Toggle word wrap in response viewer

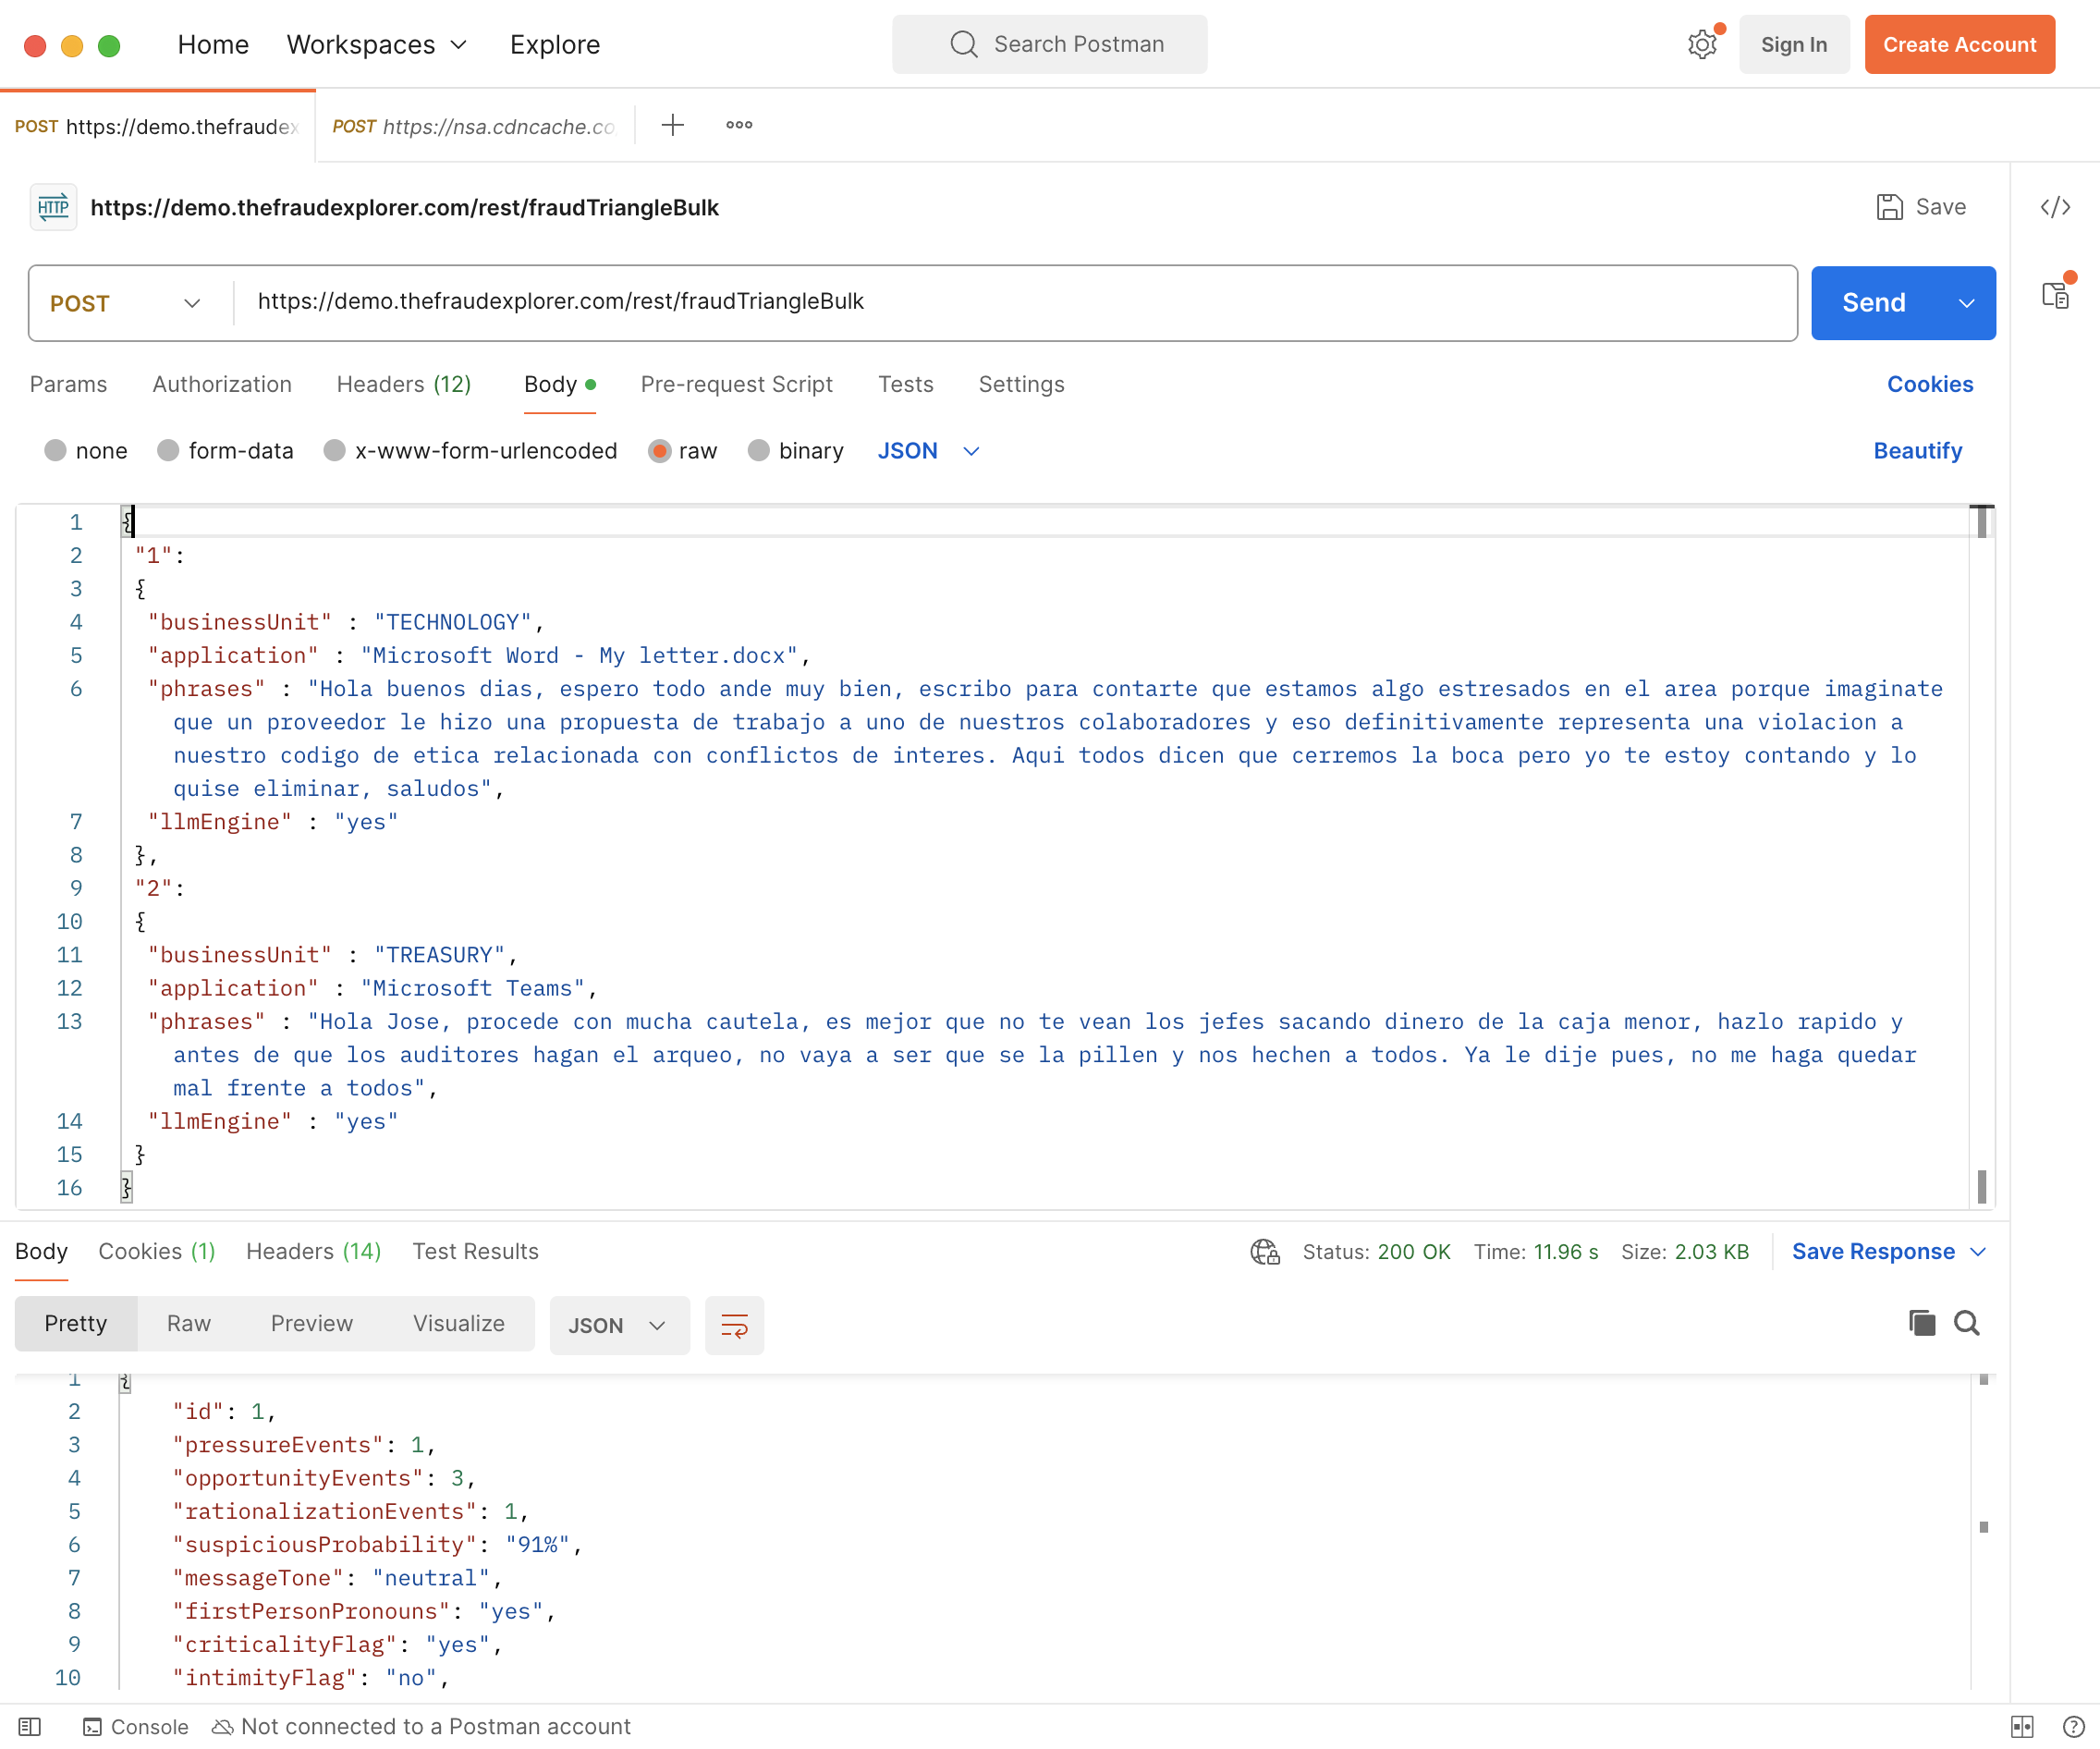pos(734,1326)
